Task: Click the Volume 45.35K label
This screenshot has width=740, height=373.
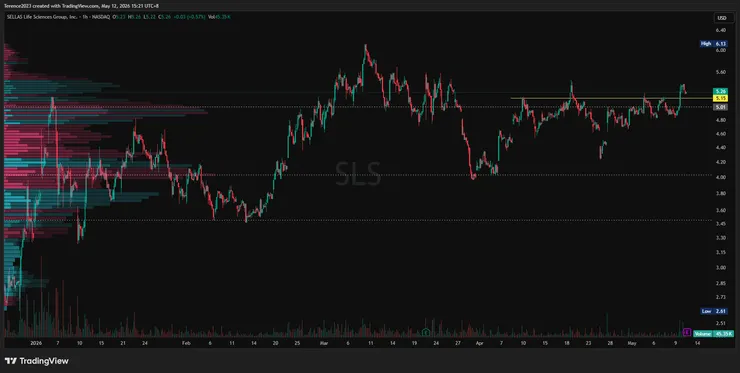Action: (x=714, y=333)
